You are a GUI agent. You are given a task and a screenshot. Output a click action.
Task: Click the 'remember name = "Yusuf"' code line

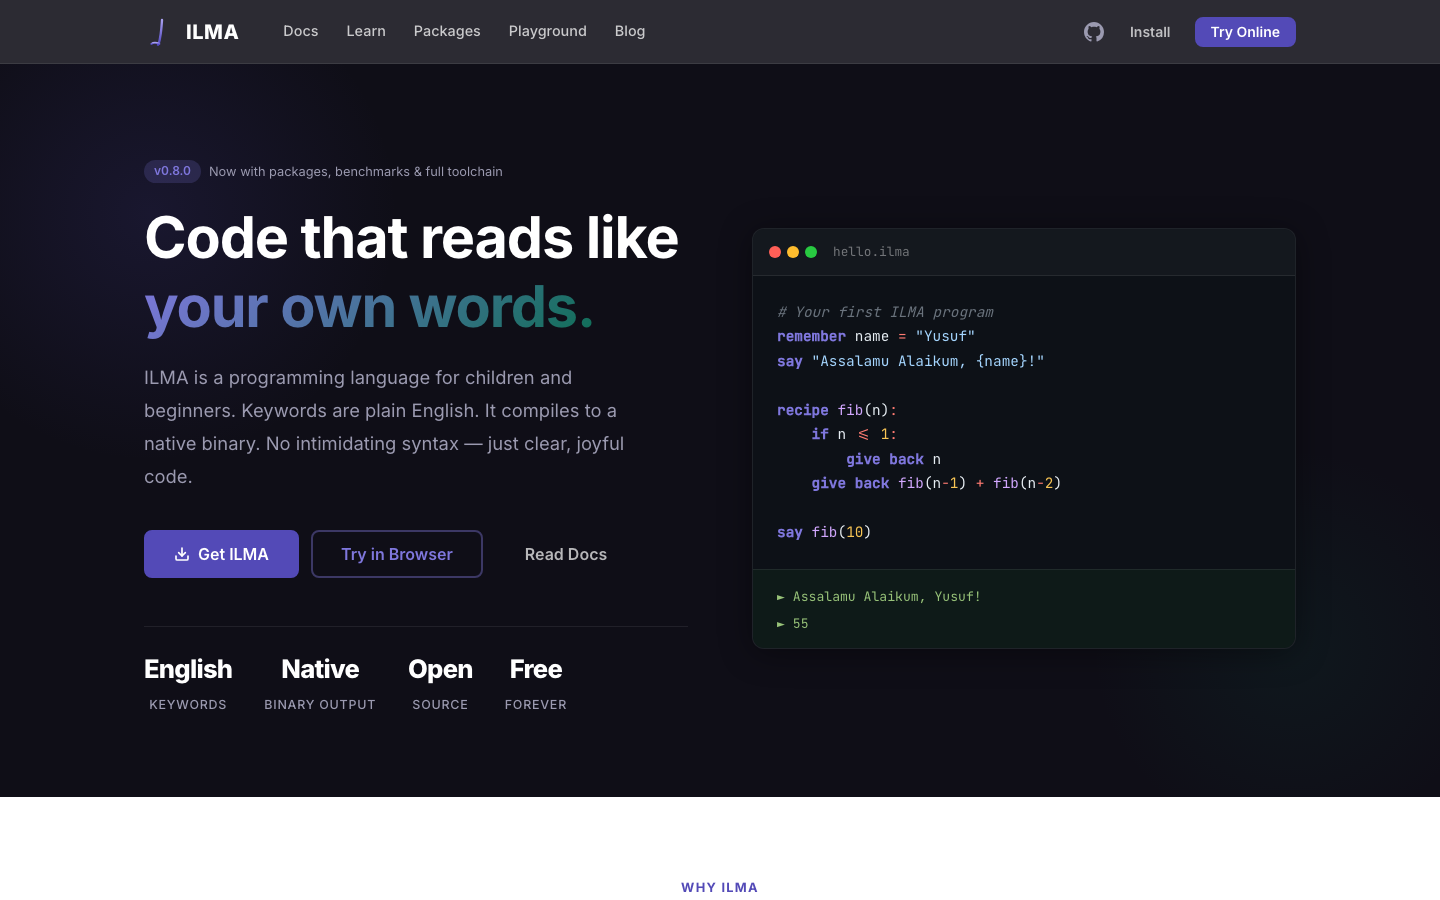(x=876, y=336)
